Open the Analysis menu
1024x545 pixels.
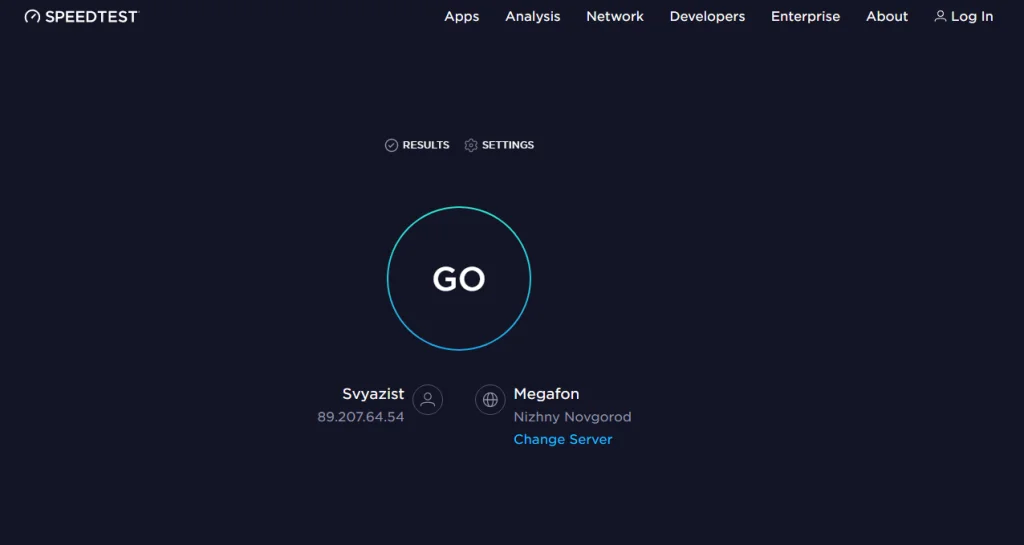tap(532, 16)
